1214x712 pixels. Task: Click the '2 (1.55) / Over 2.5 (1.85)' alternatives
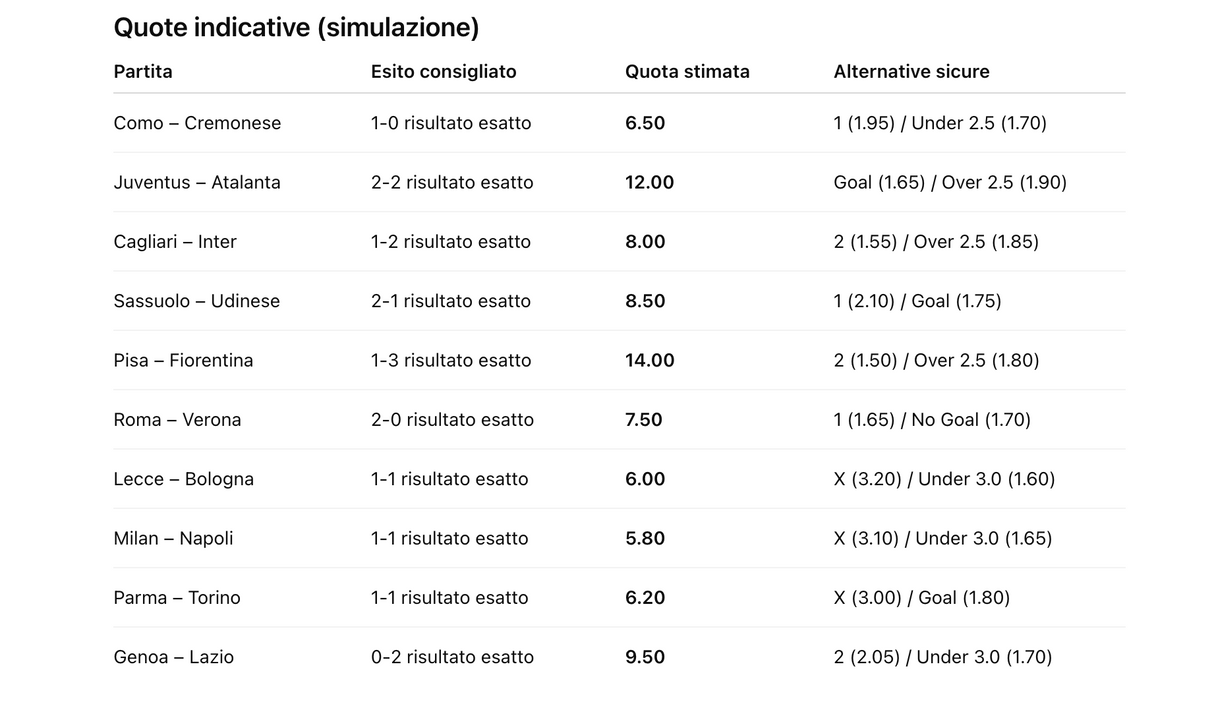935,242
